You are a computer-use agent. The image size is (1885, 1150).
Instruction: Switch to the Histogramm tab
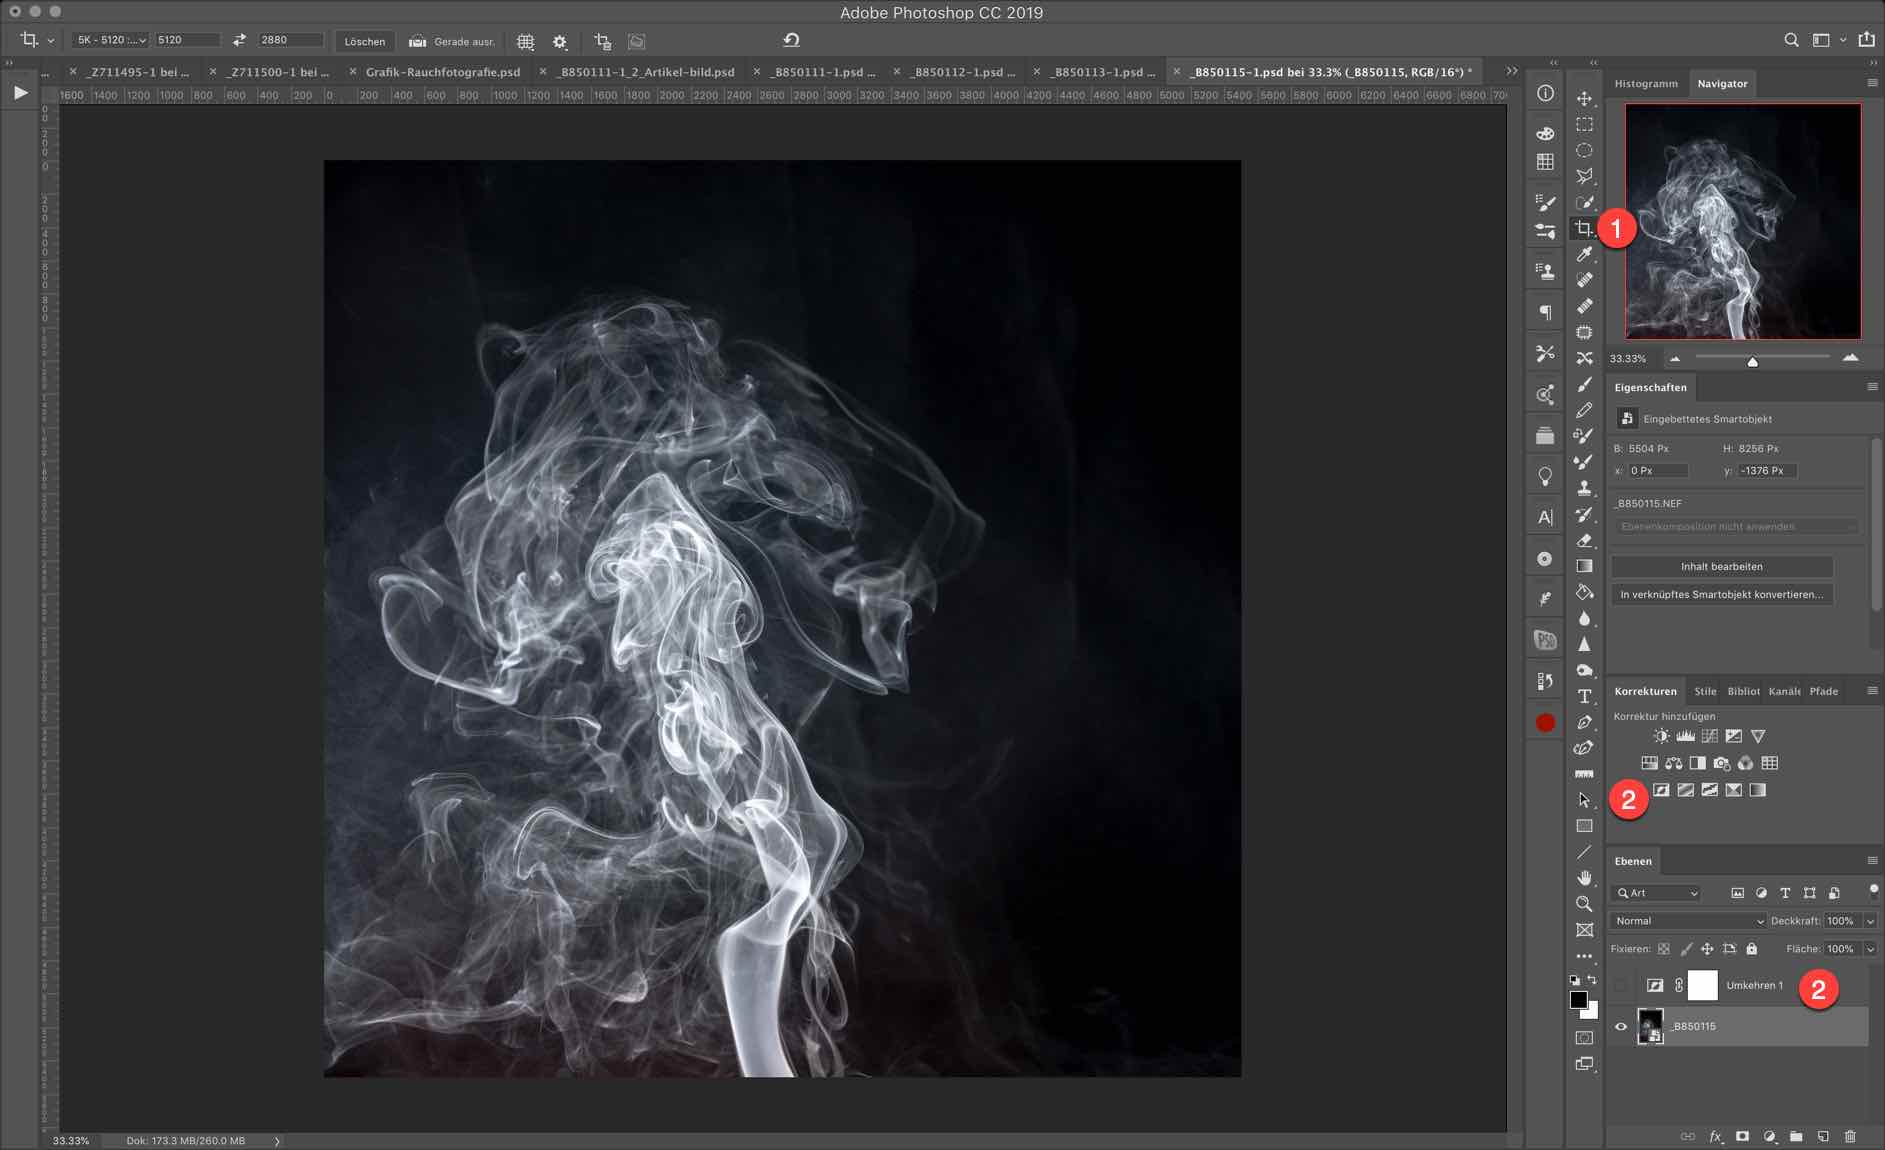click(1646, 83)
